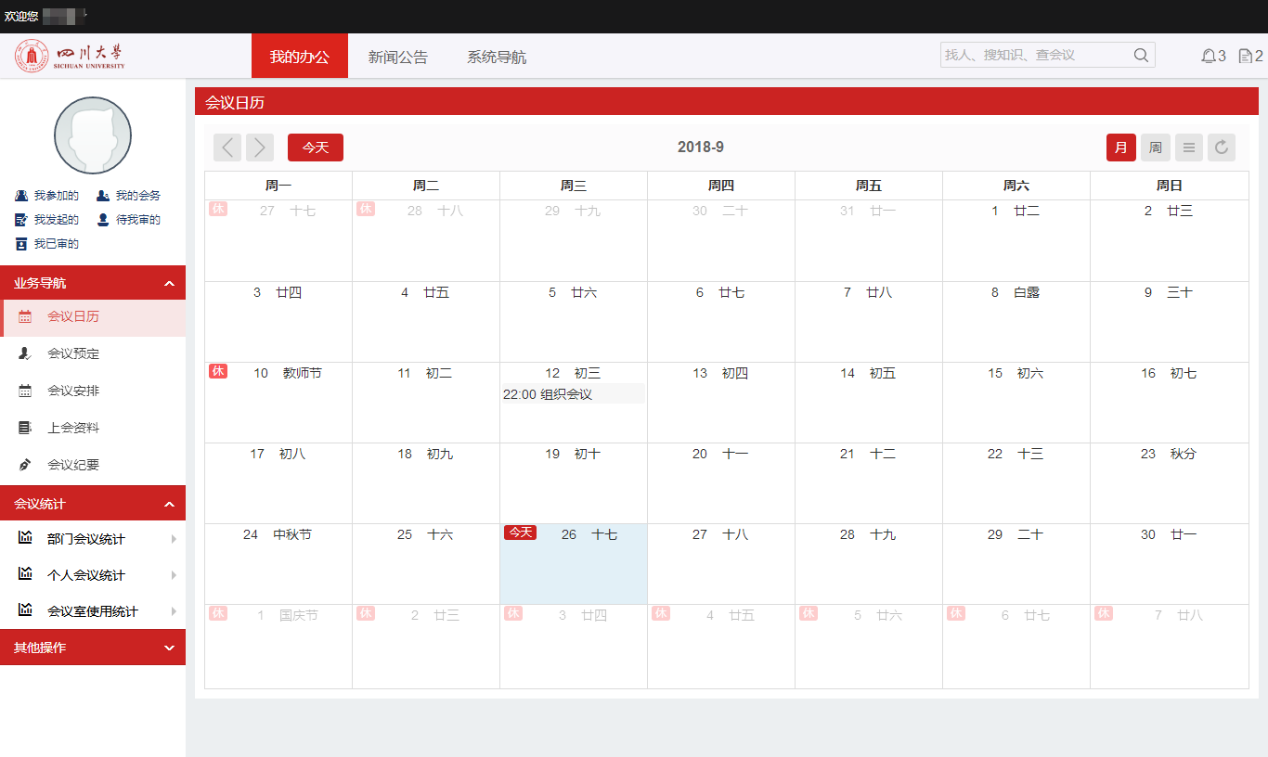Click date 1 国庆节 in October
This screenshot has width=1268, height=757.
pos(287,616)
